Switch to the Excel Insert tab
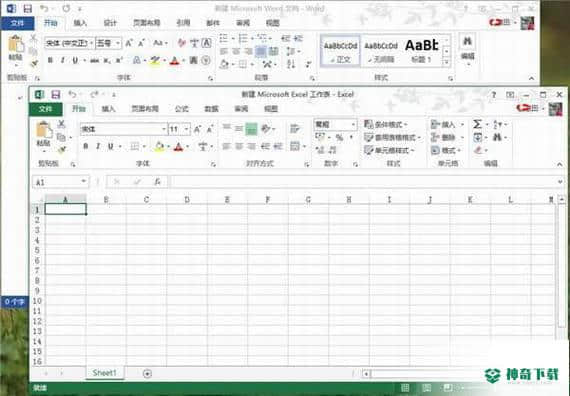 (x=108, y=109)
